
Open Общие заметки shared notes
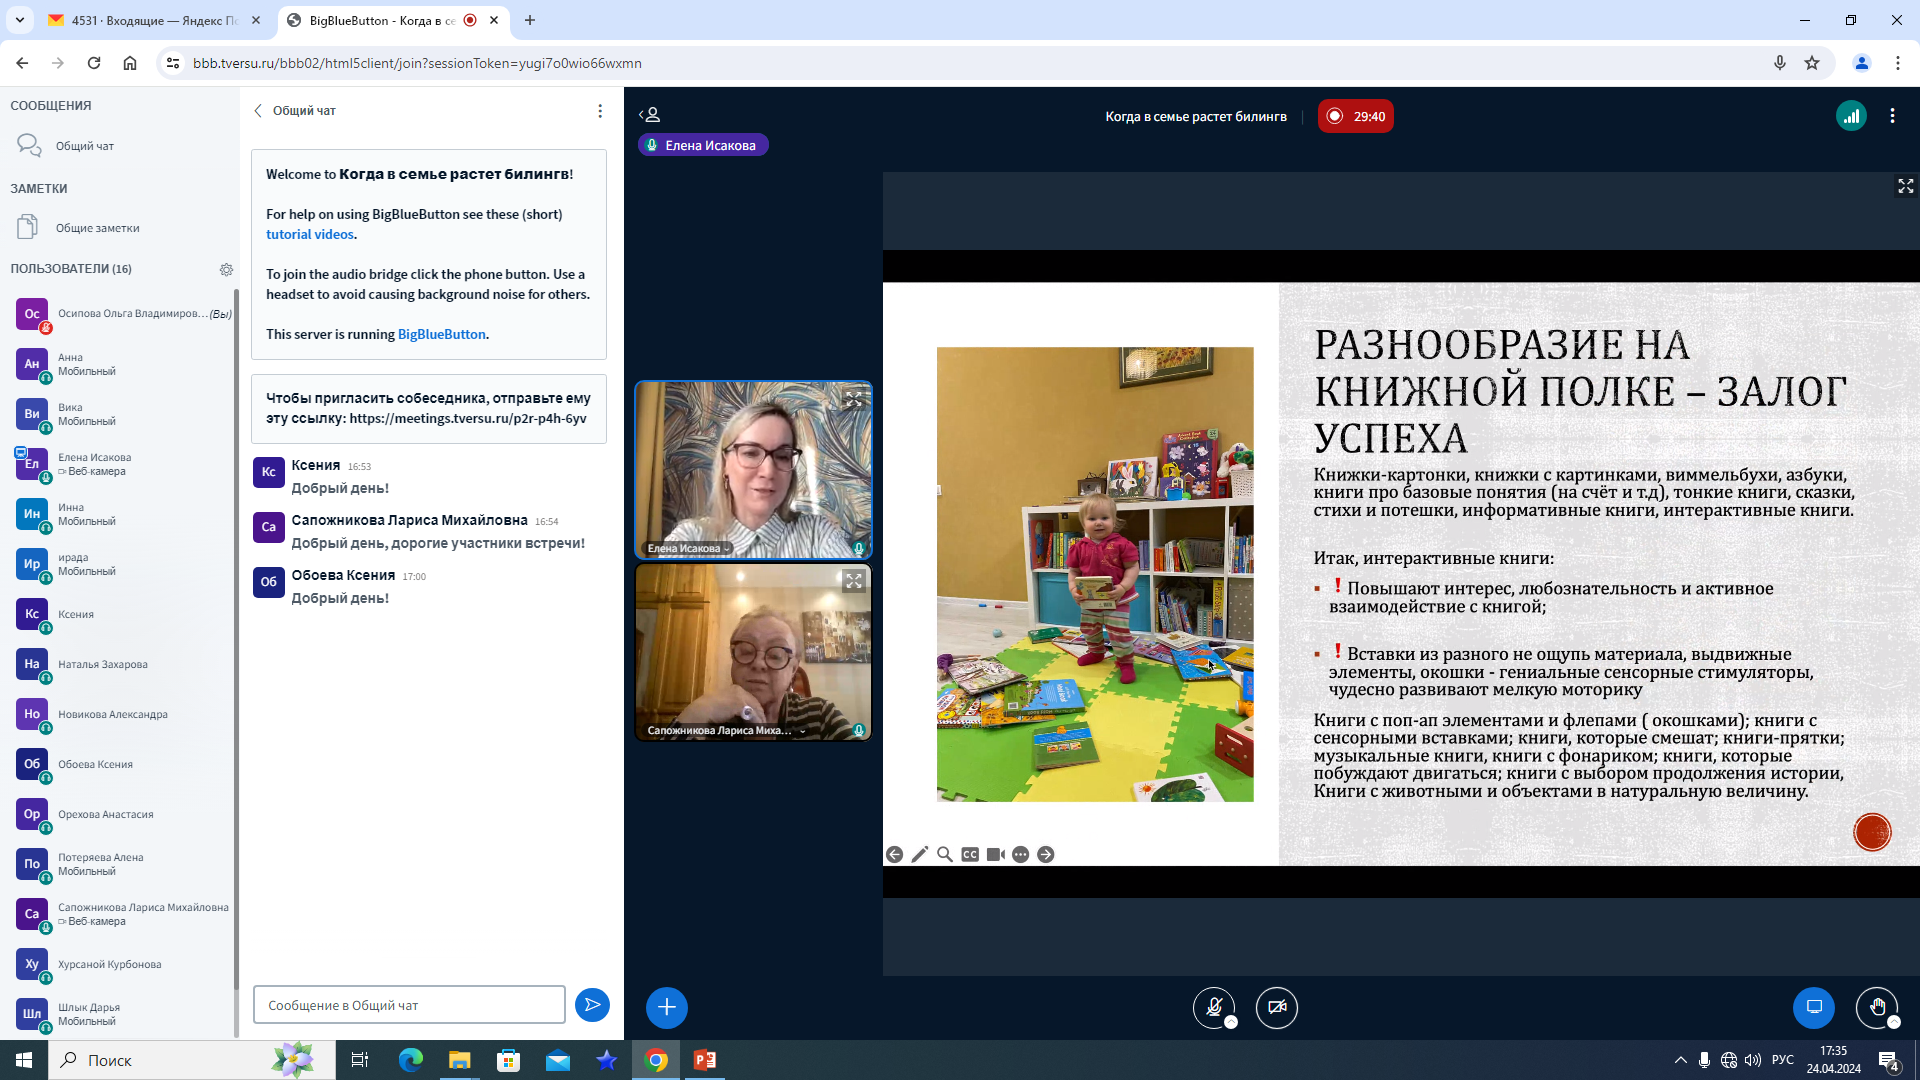pos(97,228)
